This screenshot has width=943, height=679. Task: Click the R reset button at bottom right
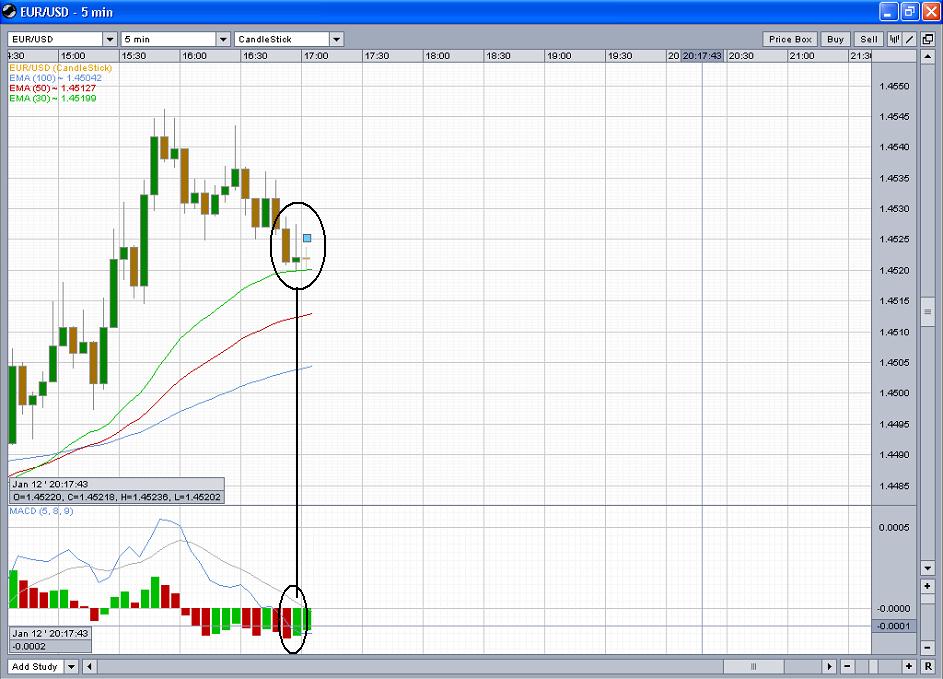click(928, 666)
